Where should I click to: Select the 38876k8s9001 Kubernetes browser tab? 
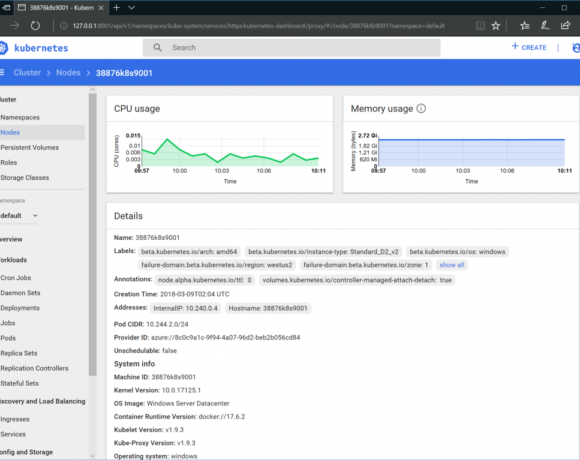click(61, 8)
